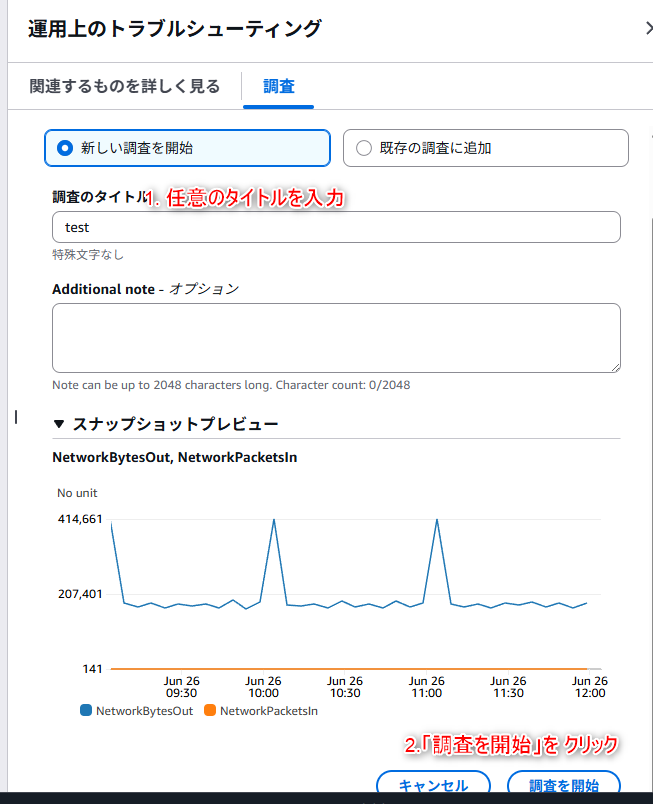The height and width of the screenshot is (804, 653).
Task: Click the 調査のタイトル input containing test
Action: click(x=336, y=227)
